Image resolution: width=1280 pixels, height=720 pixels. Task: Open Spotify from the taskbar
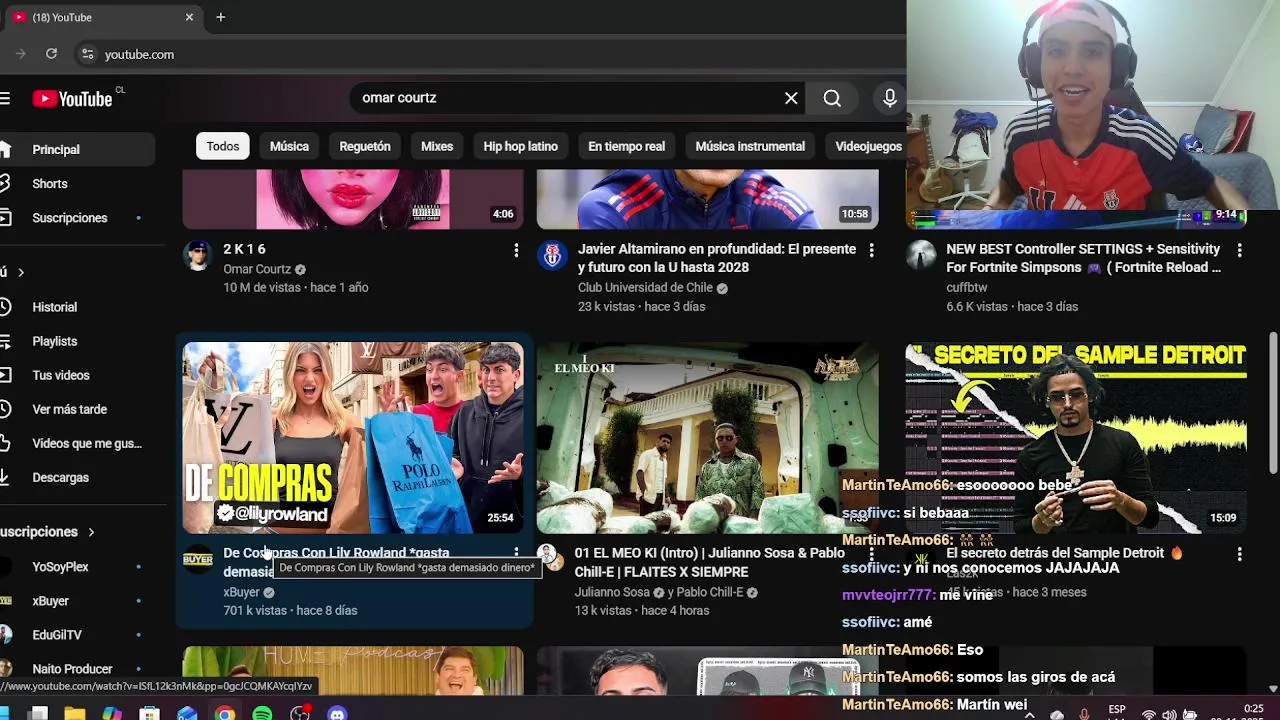(x=262, y=713)
